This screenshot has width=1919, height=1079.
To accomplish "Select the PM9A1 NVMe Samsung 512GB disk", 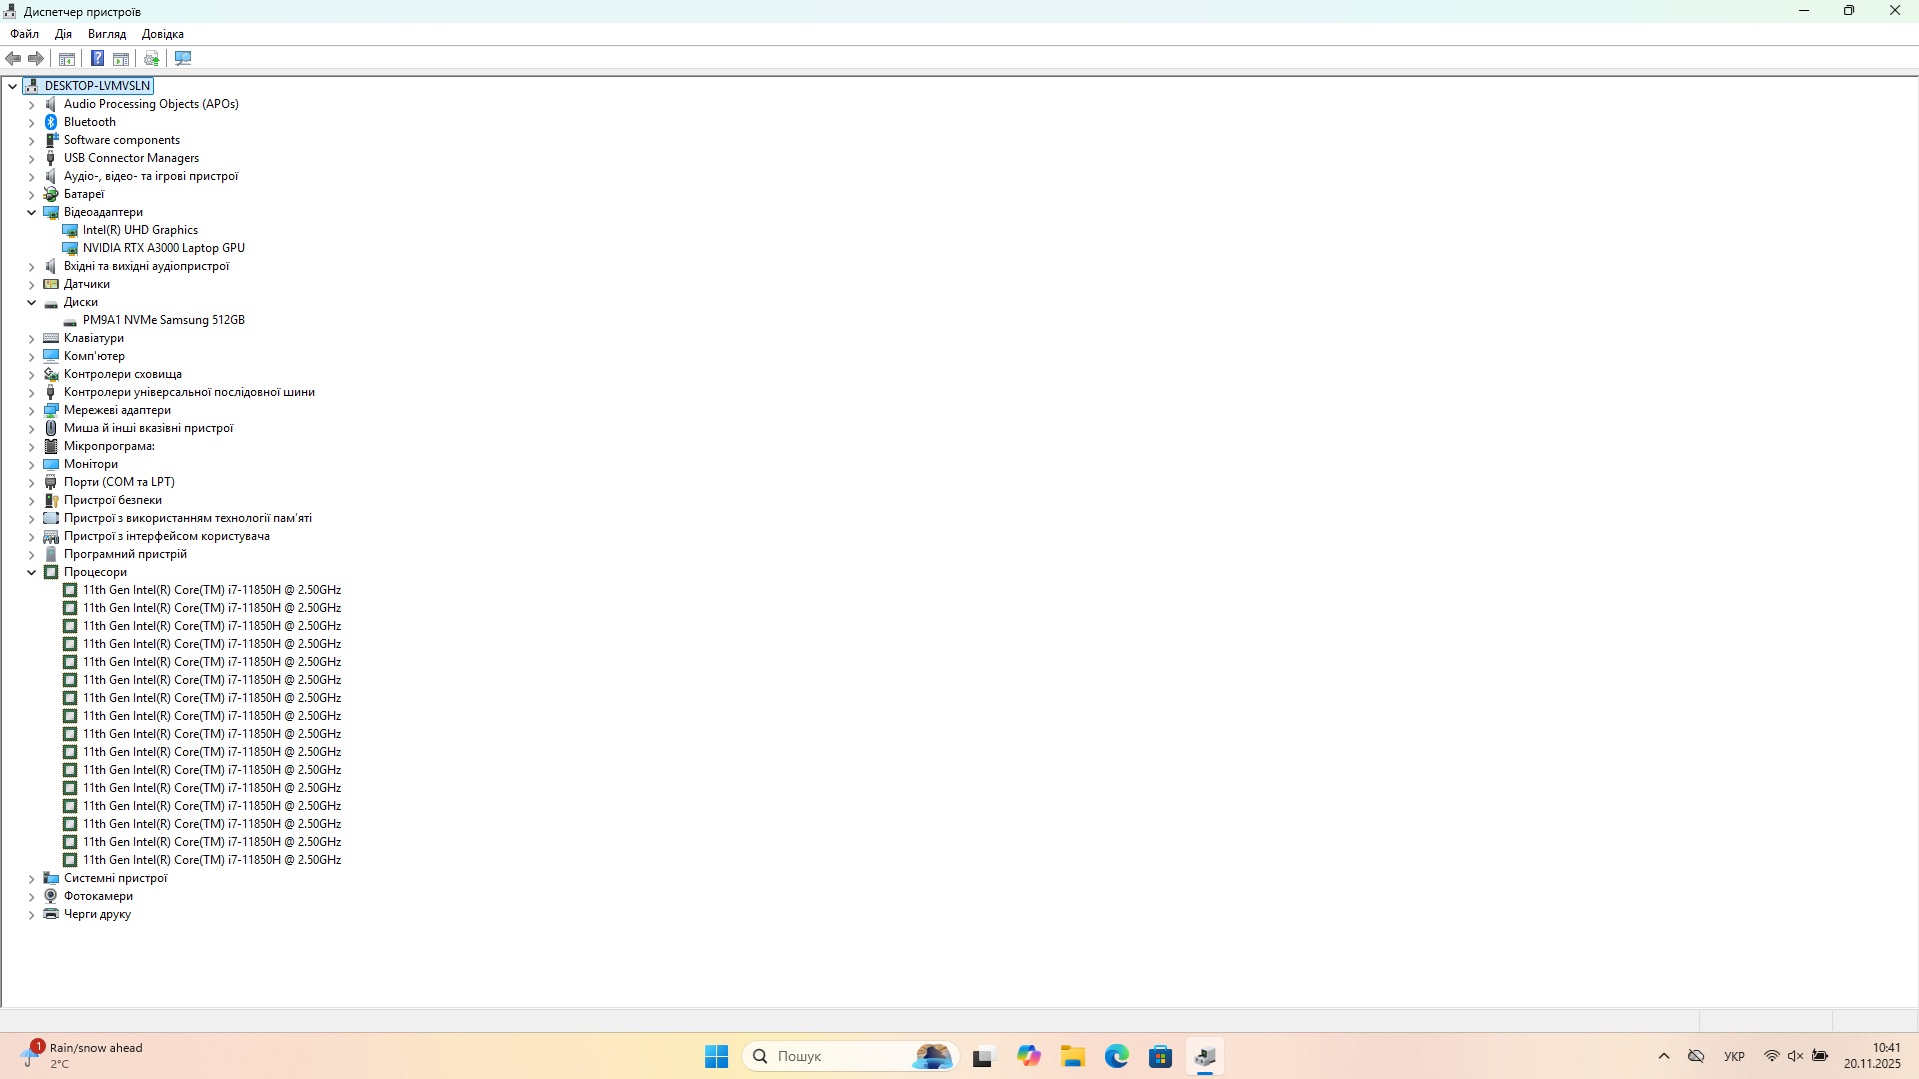I will (x=163, y=320).
